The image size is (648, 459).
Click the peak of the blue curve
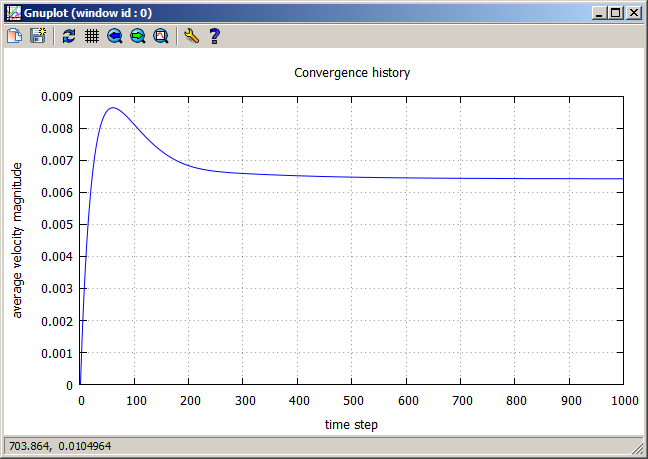tap(113, 108)
